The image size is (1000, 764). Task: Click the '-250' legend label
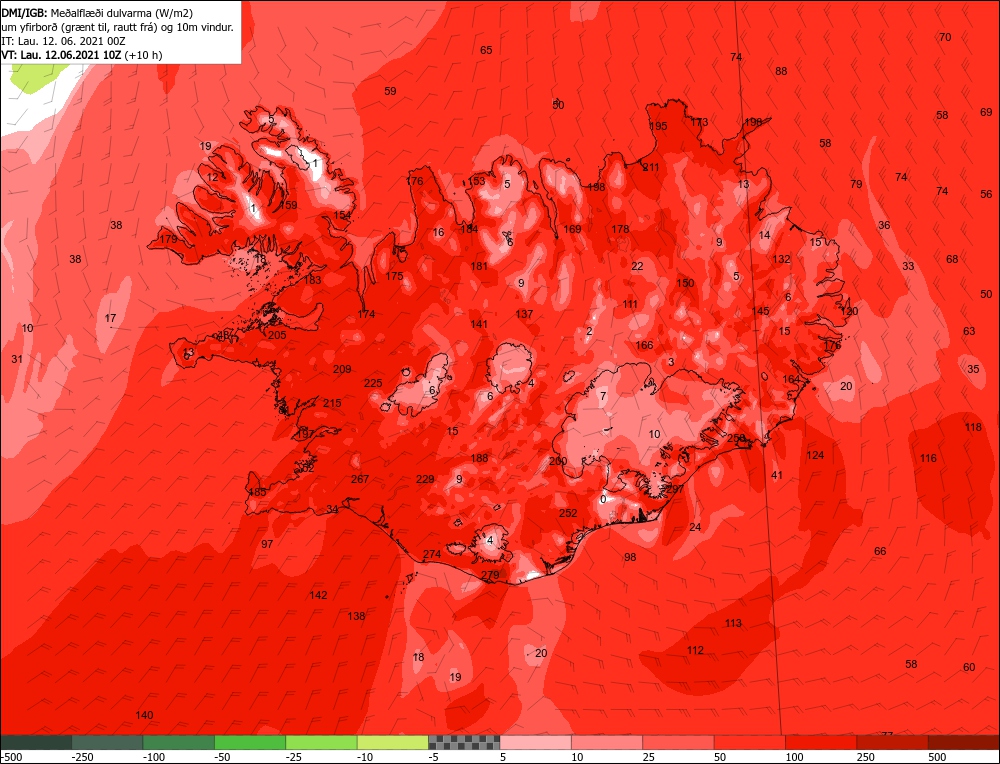(83, 757)
